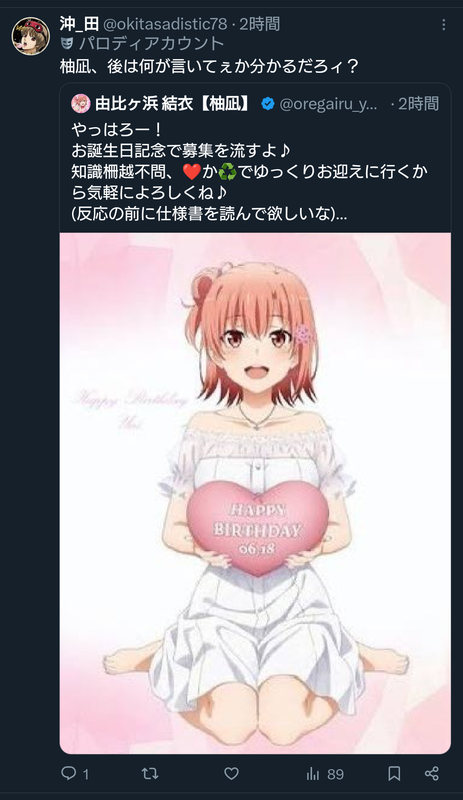Click the quoted account's small avatar

tap(81, 104)
